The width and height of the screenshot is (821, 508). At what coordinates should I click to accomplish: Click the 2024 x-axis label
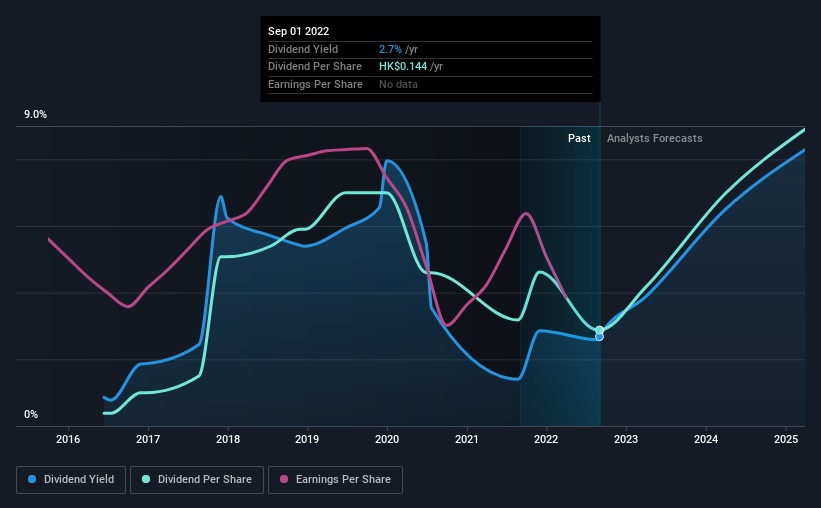pyautogui.click(x=706, y=439)
